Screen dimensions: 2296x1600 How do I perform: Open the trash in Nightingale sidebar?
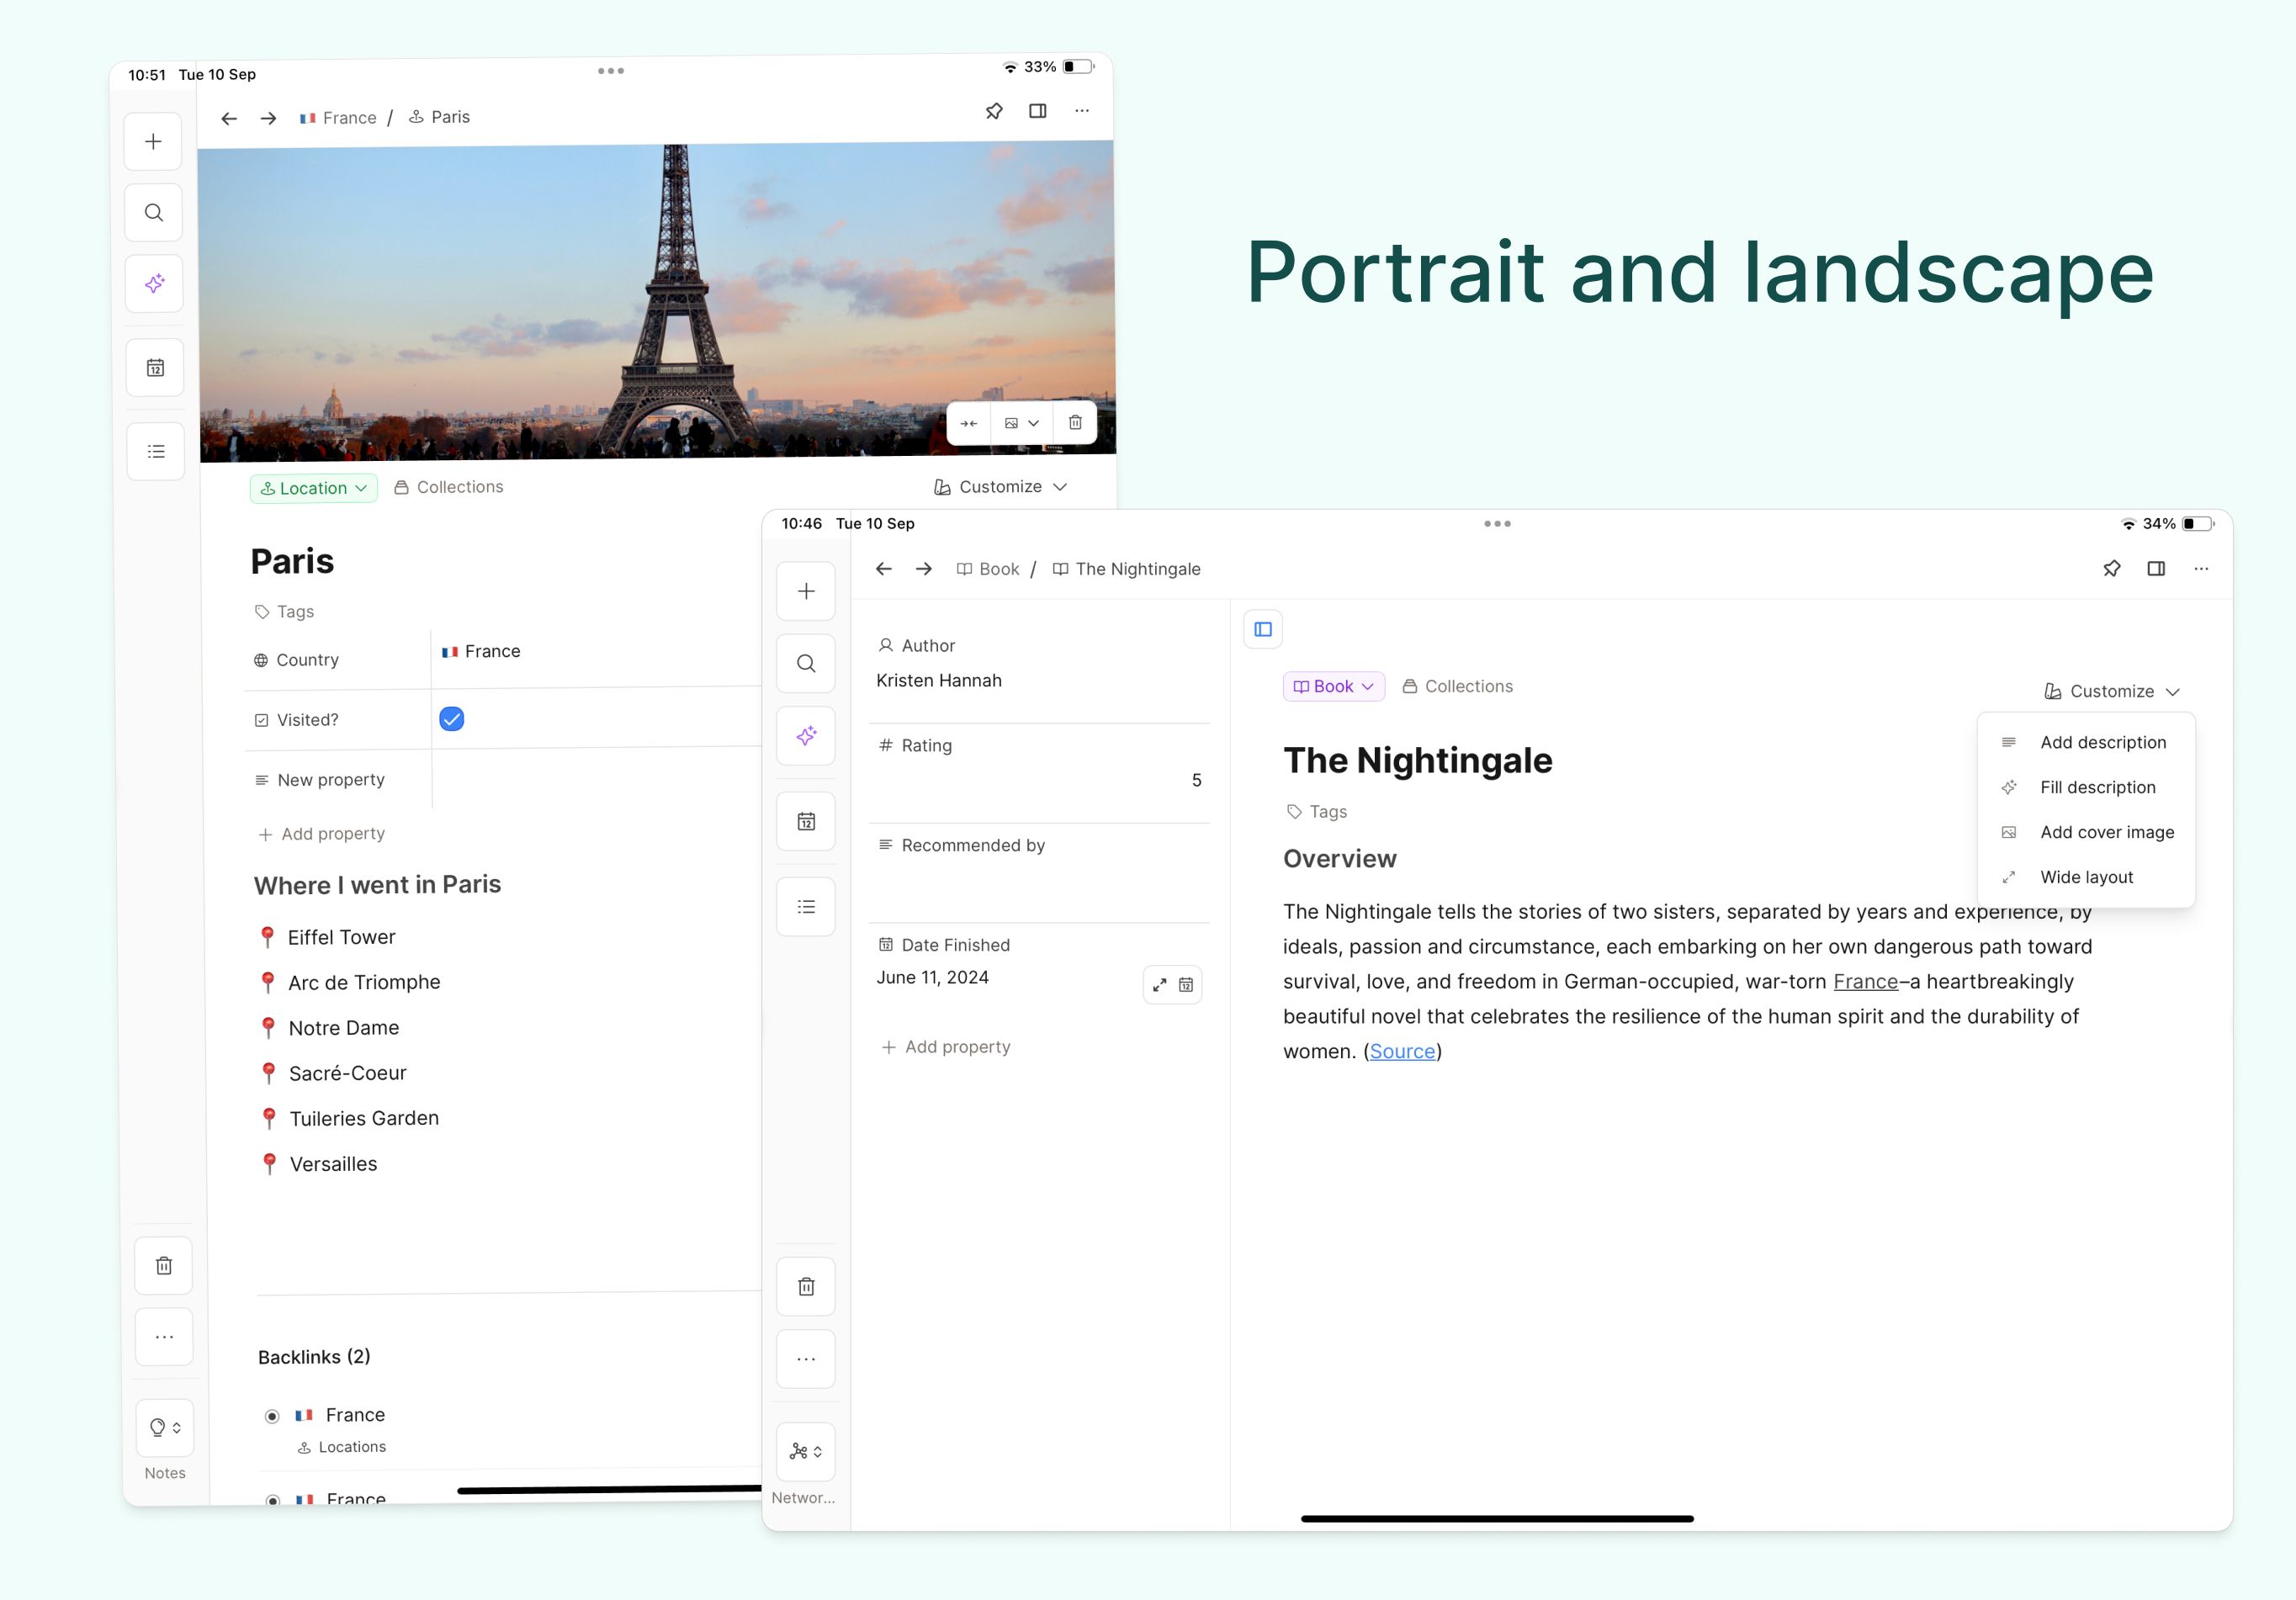(806, 1287)
